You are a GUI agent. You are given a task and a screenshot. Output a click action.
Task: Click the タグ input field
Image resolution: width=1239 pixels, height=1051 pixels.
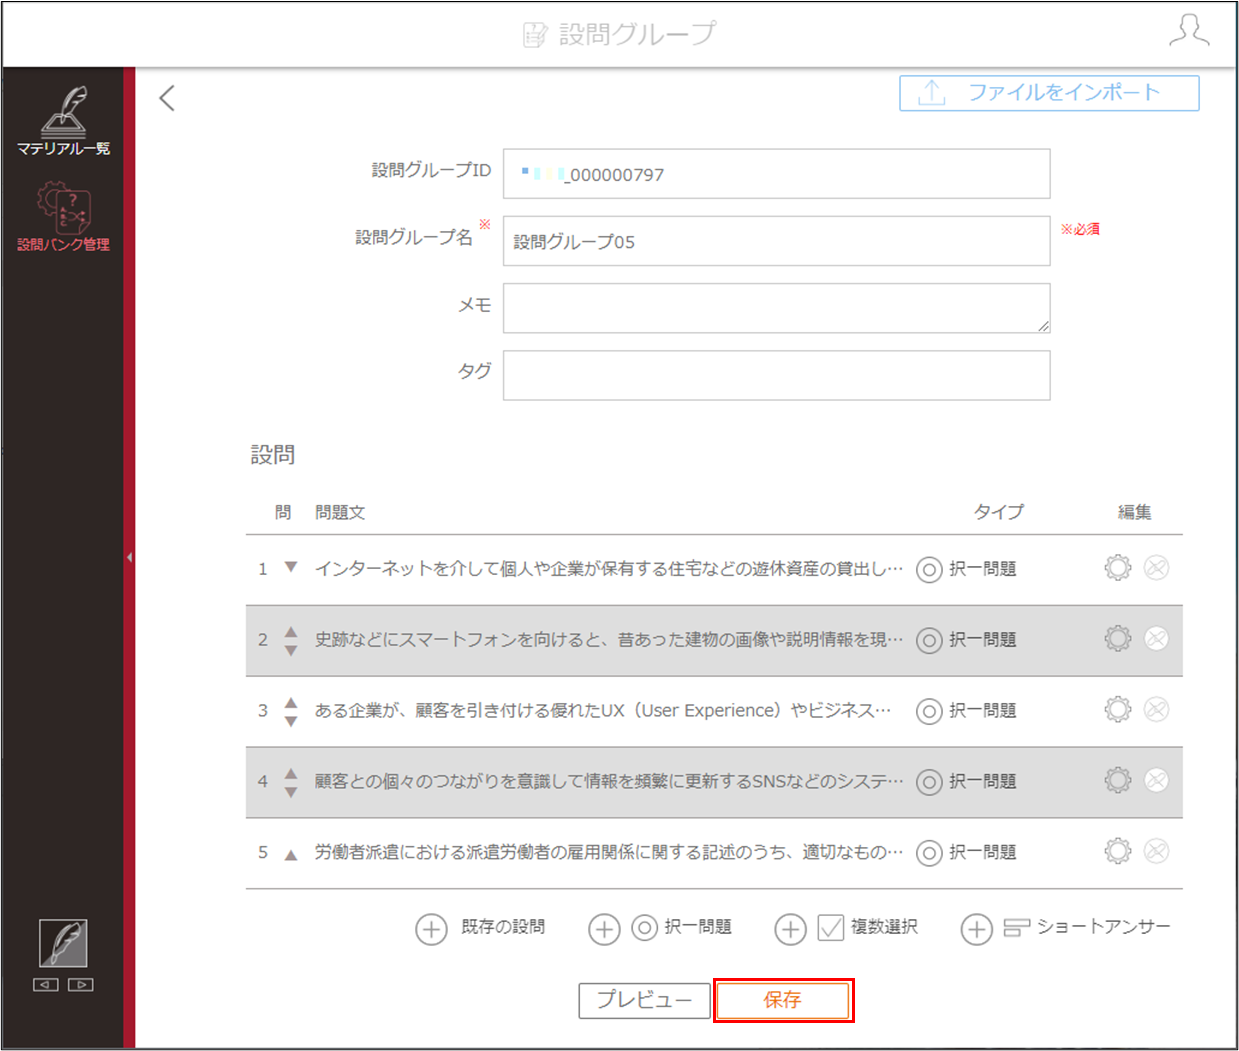point(776,375)
